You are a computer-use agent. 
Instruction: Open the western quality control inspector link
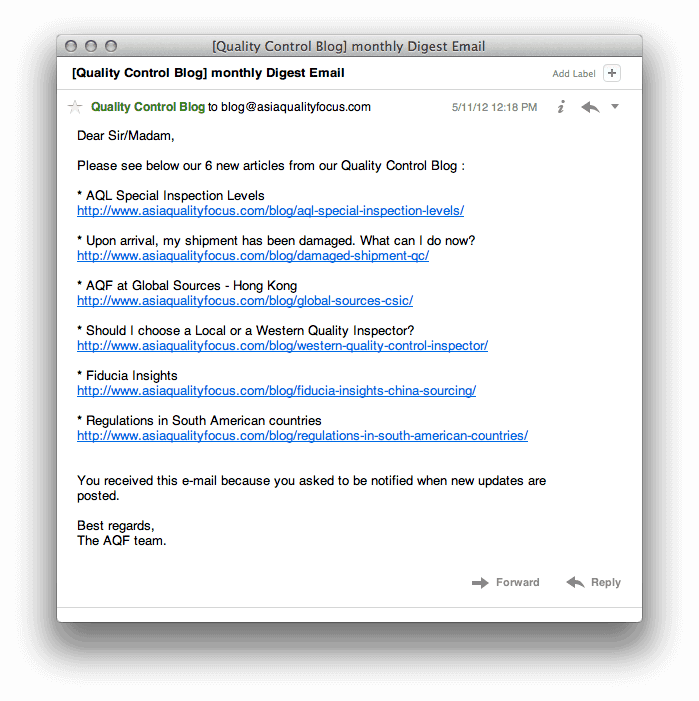point(282,346)
